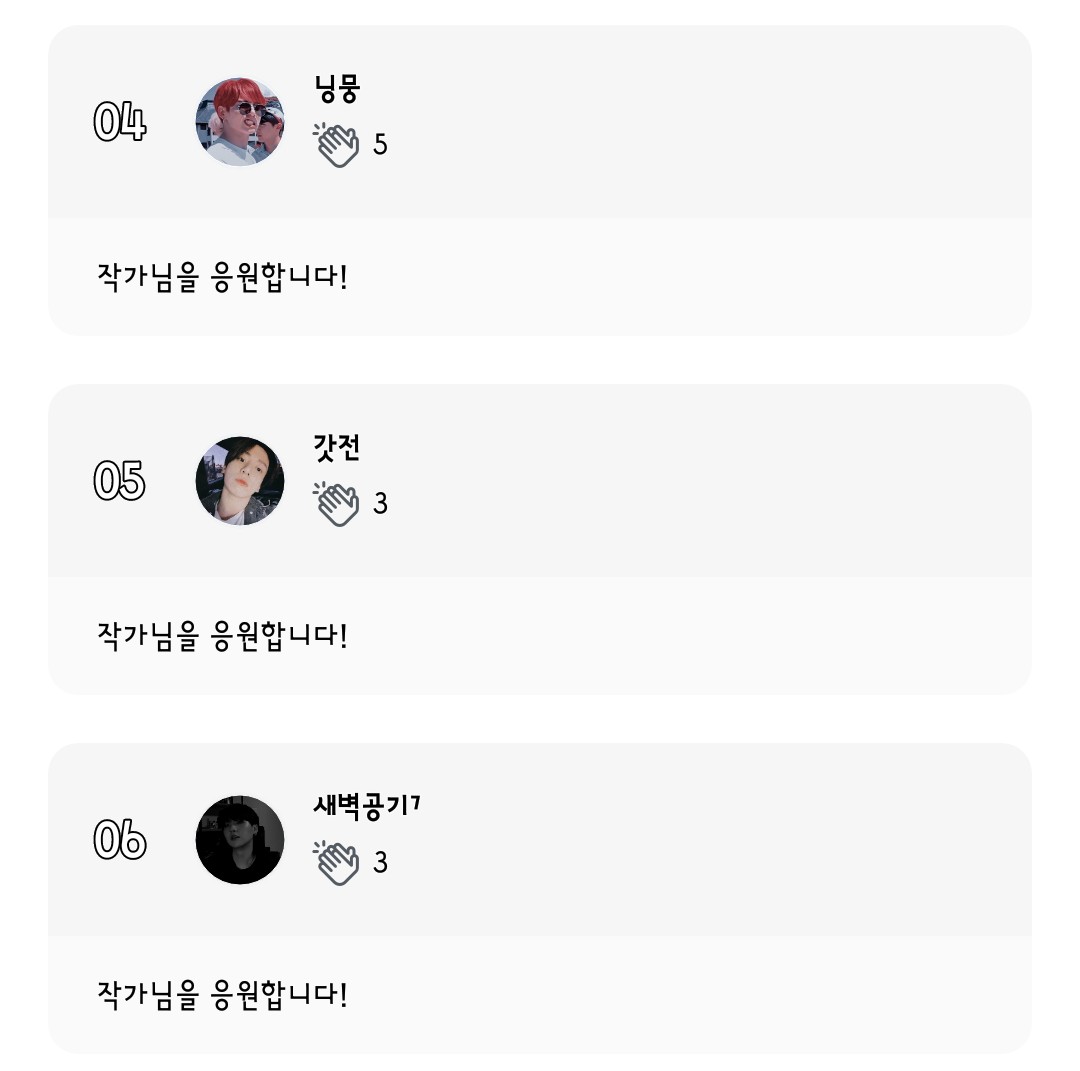
Task: Select the support message in rank 06 card
Action: coord(222,994)
